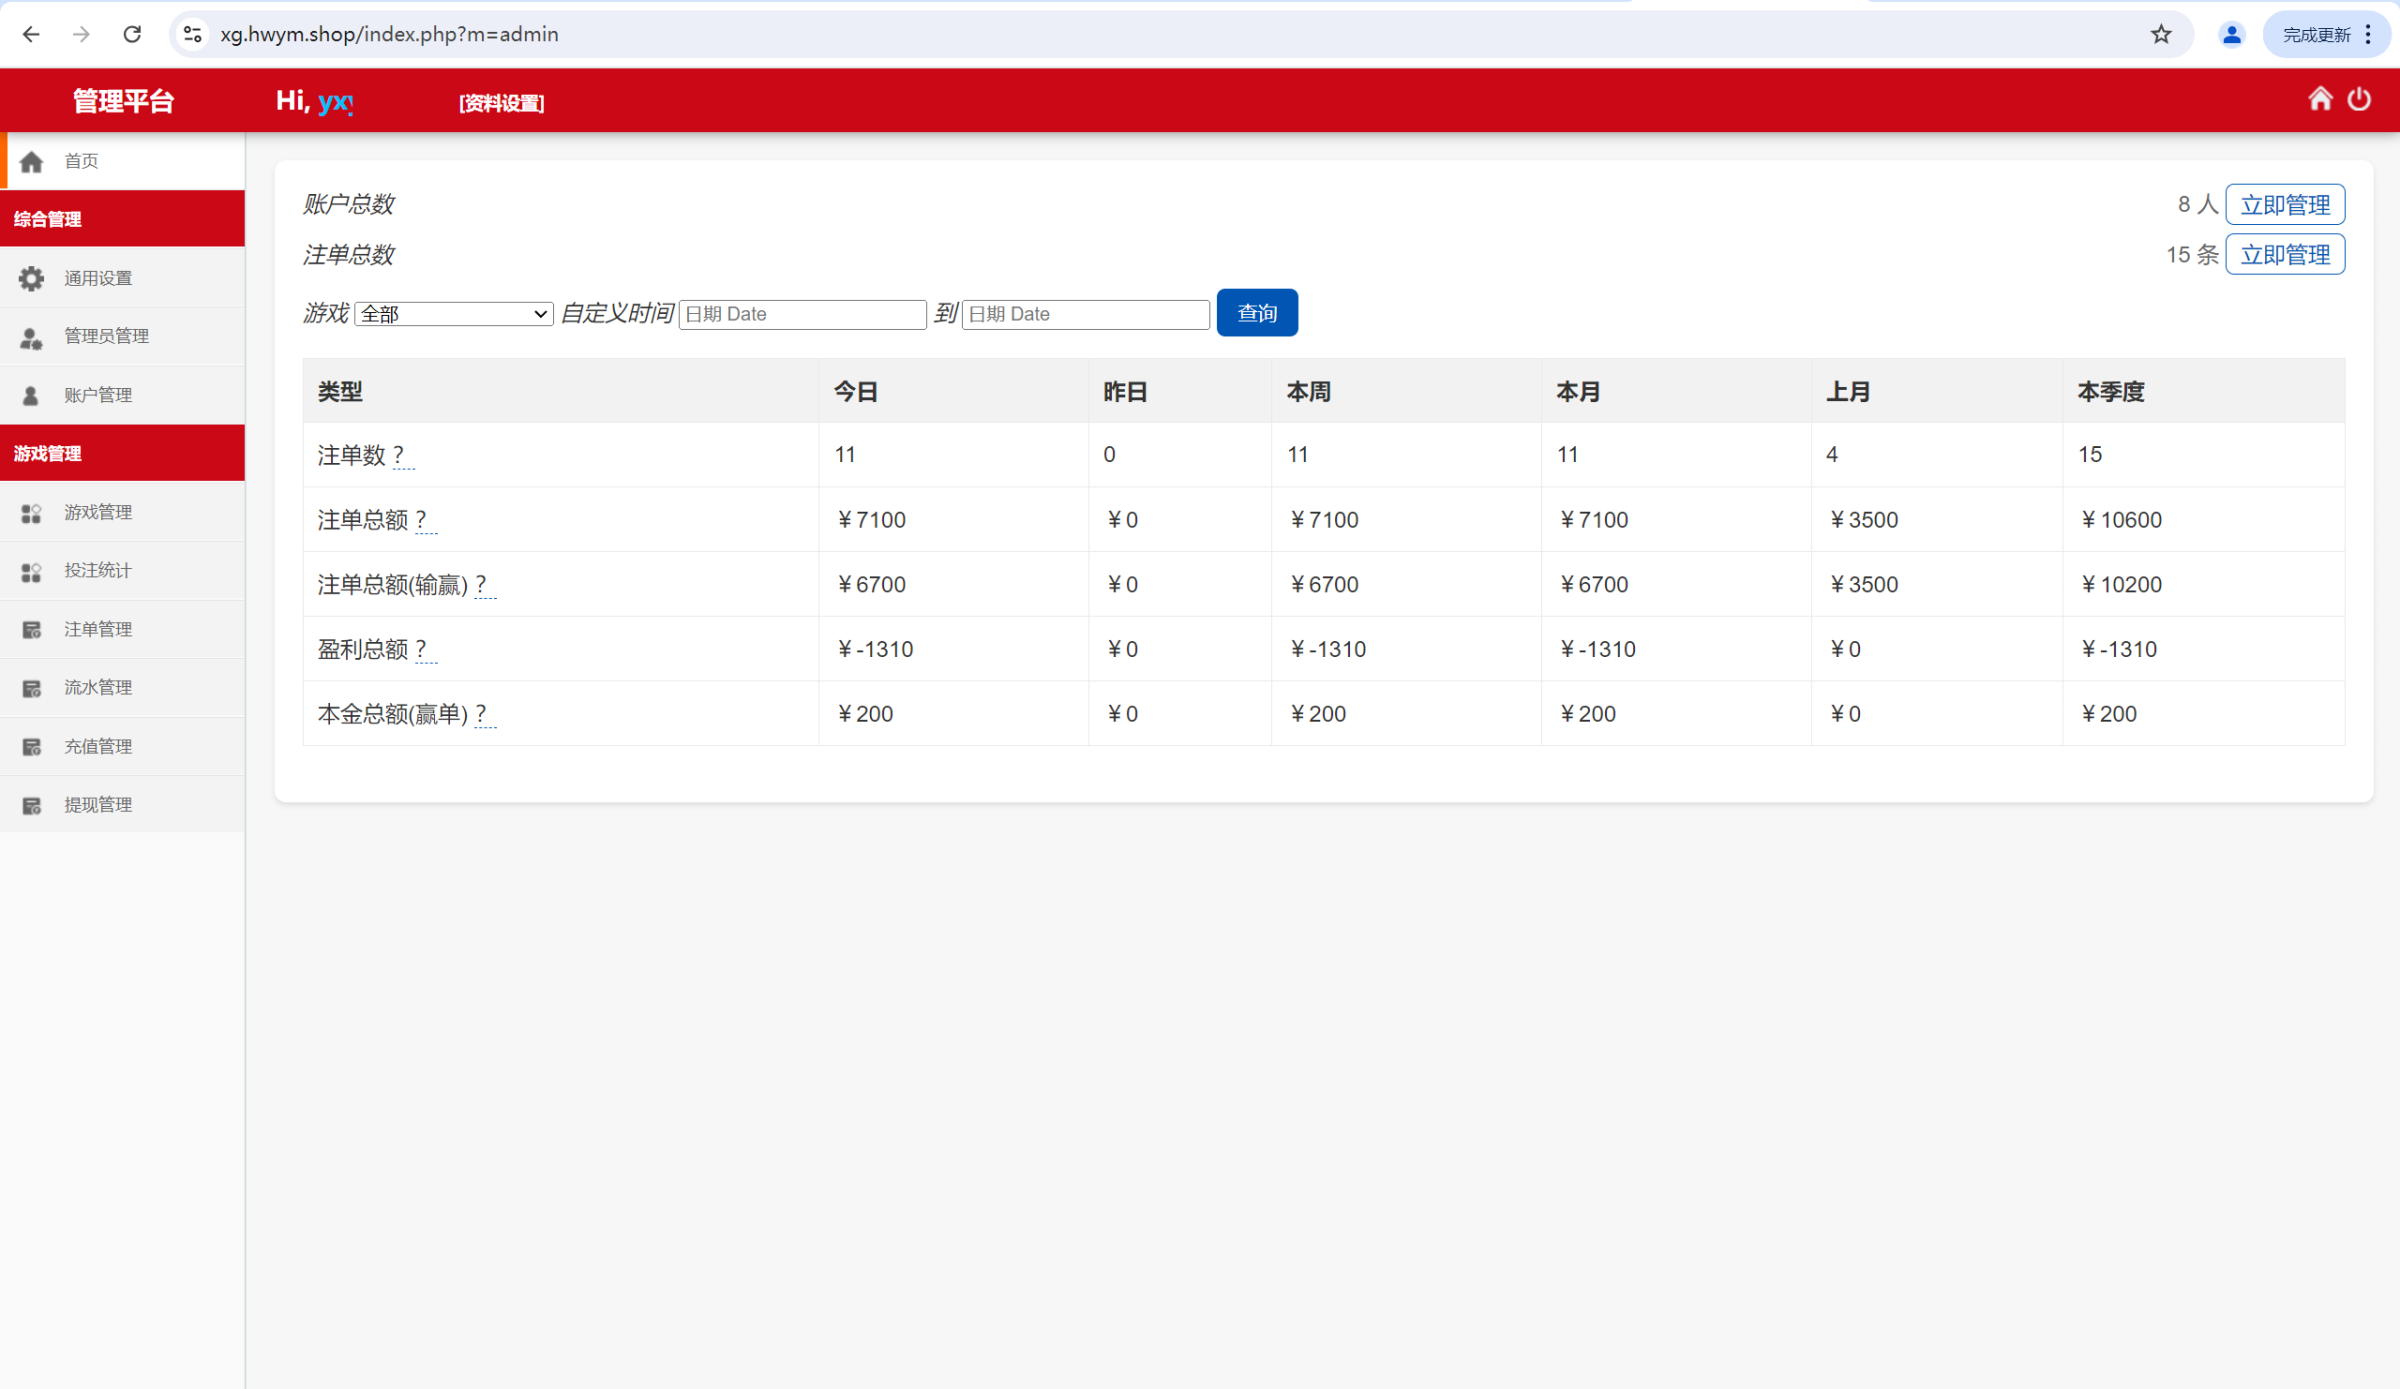Click the help question mark beside 盈利总额
2400x1389 pixels.
pyautogui.click(x=422, y=649)
